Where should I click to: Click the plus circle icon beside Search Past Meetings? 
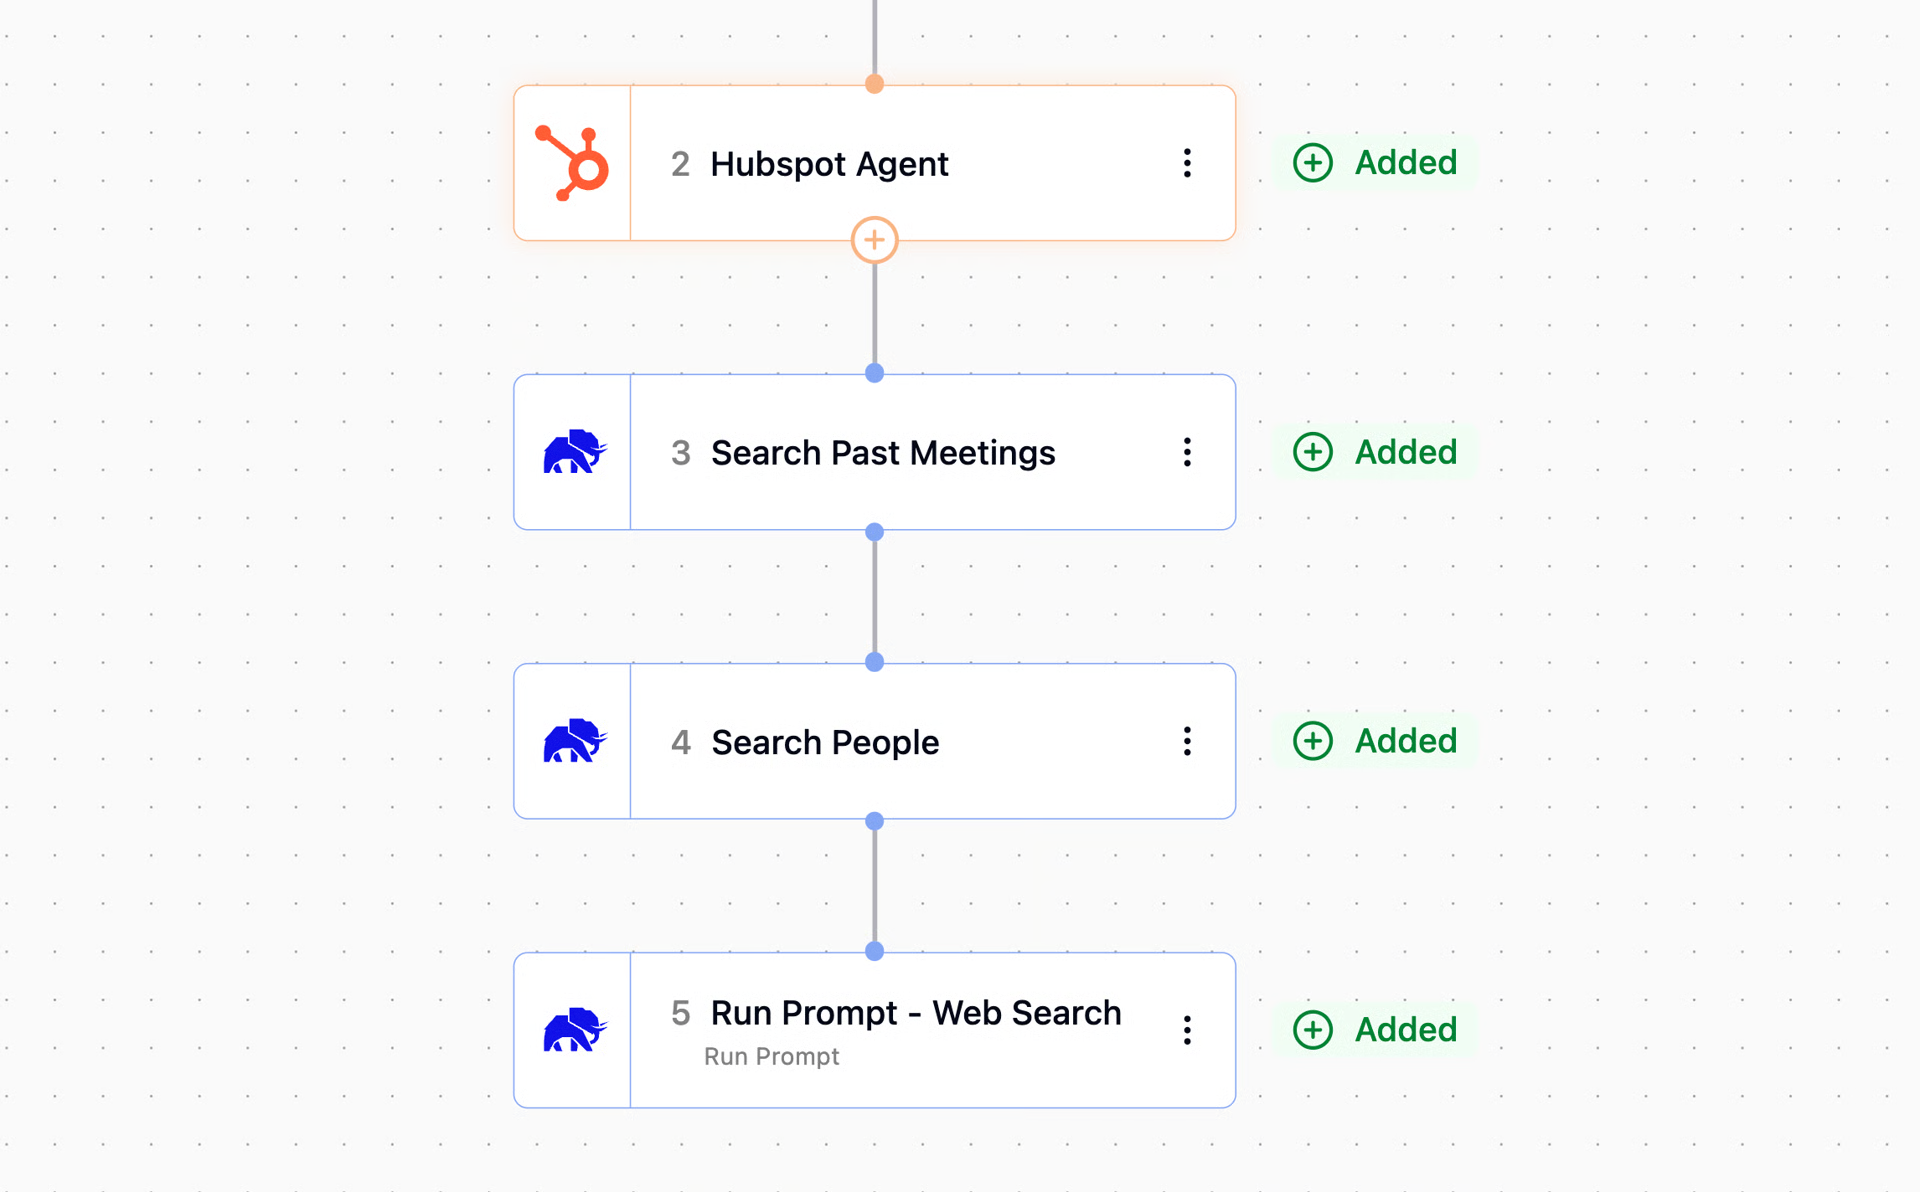click(1312, 452)
